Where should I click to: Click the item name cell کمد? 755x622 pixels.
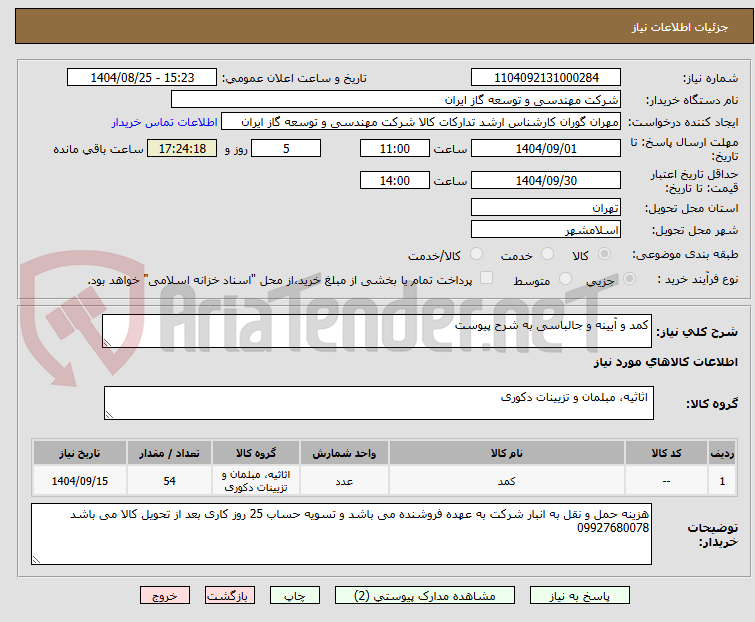(x=507, y=480)
